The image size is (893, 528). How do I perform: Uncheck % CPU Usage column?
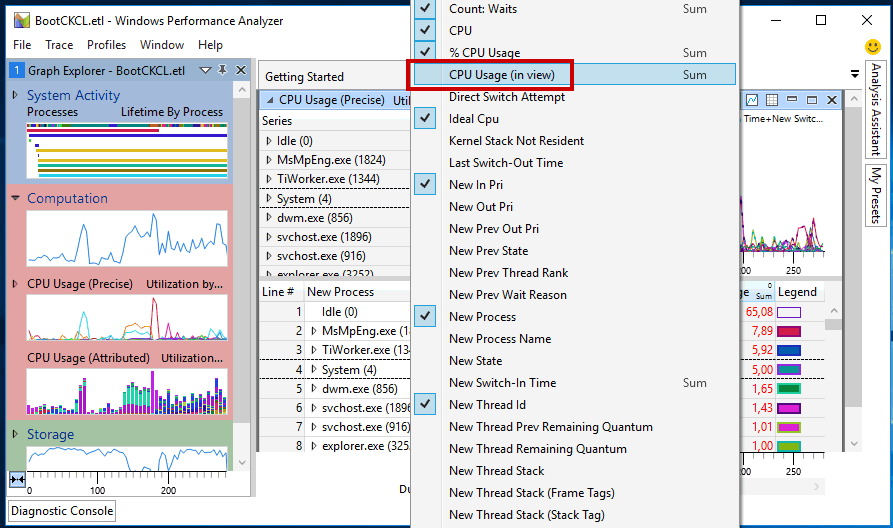[x=425, y=52]
